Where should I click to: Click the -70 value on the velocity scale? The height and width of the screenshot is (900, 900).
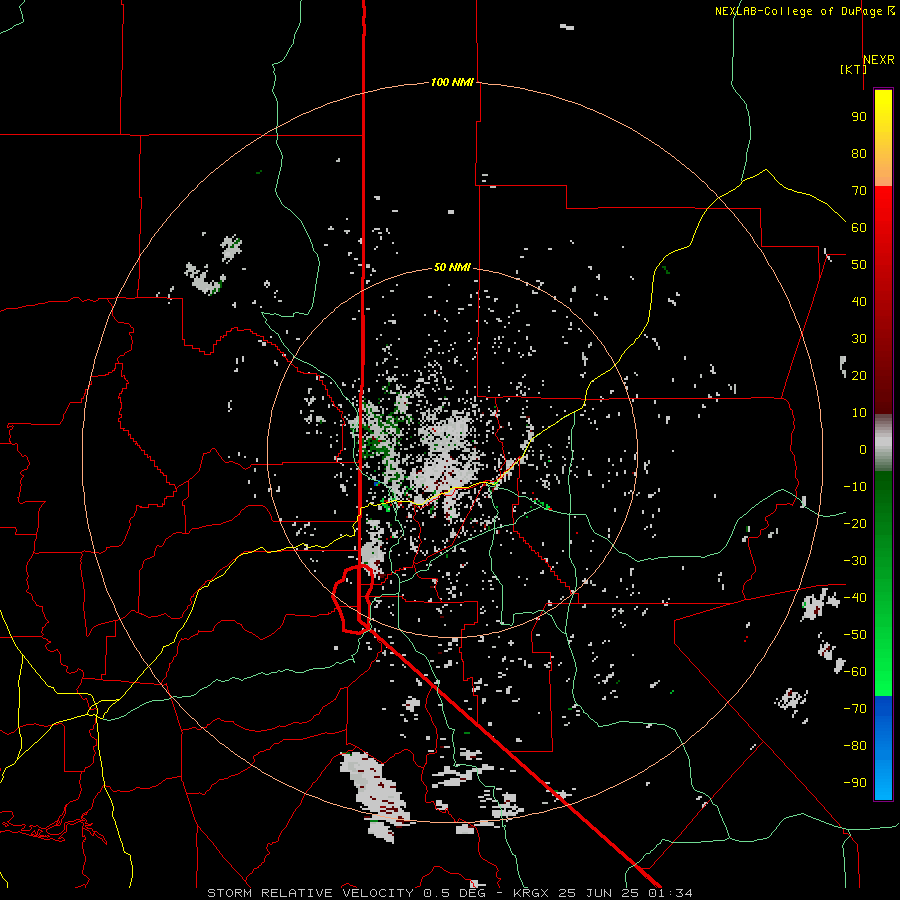click(855, 709)
